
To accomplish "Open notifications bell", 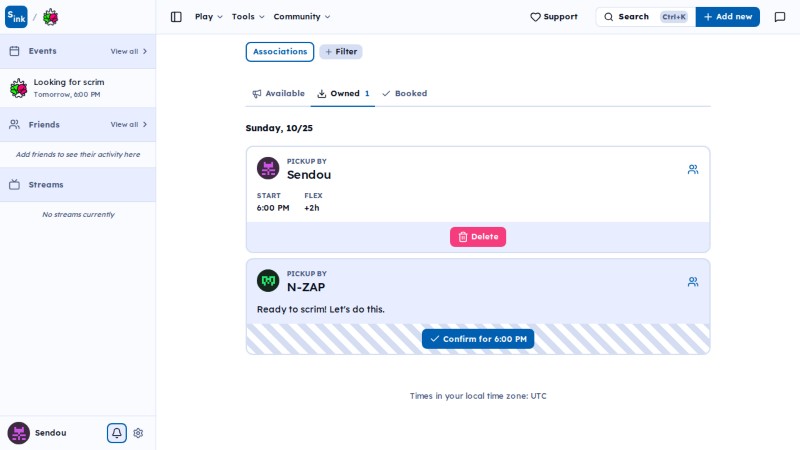I will click(117, 433).
